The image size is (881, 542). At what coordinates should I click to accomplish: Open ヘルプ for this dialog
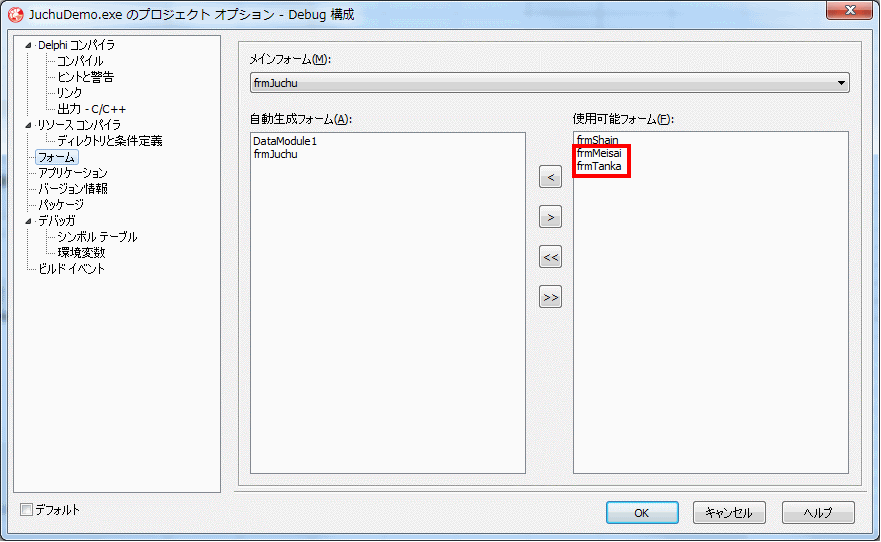(818, 512)
